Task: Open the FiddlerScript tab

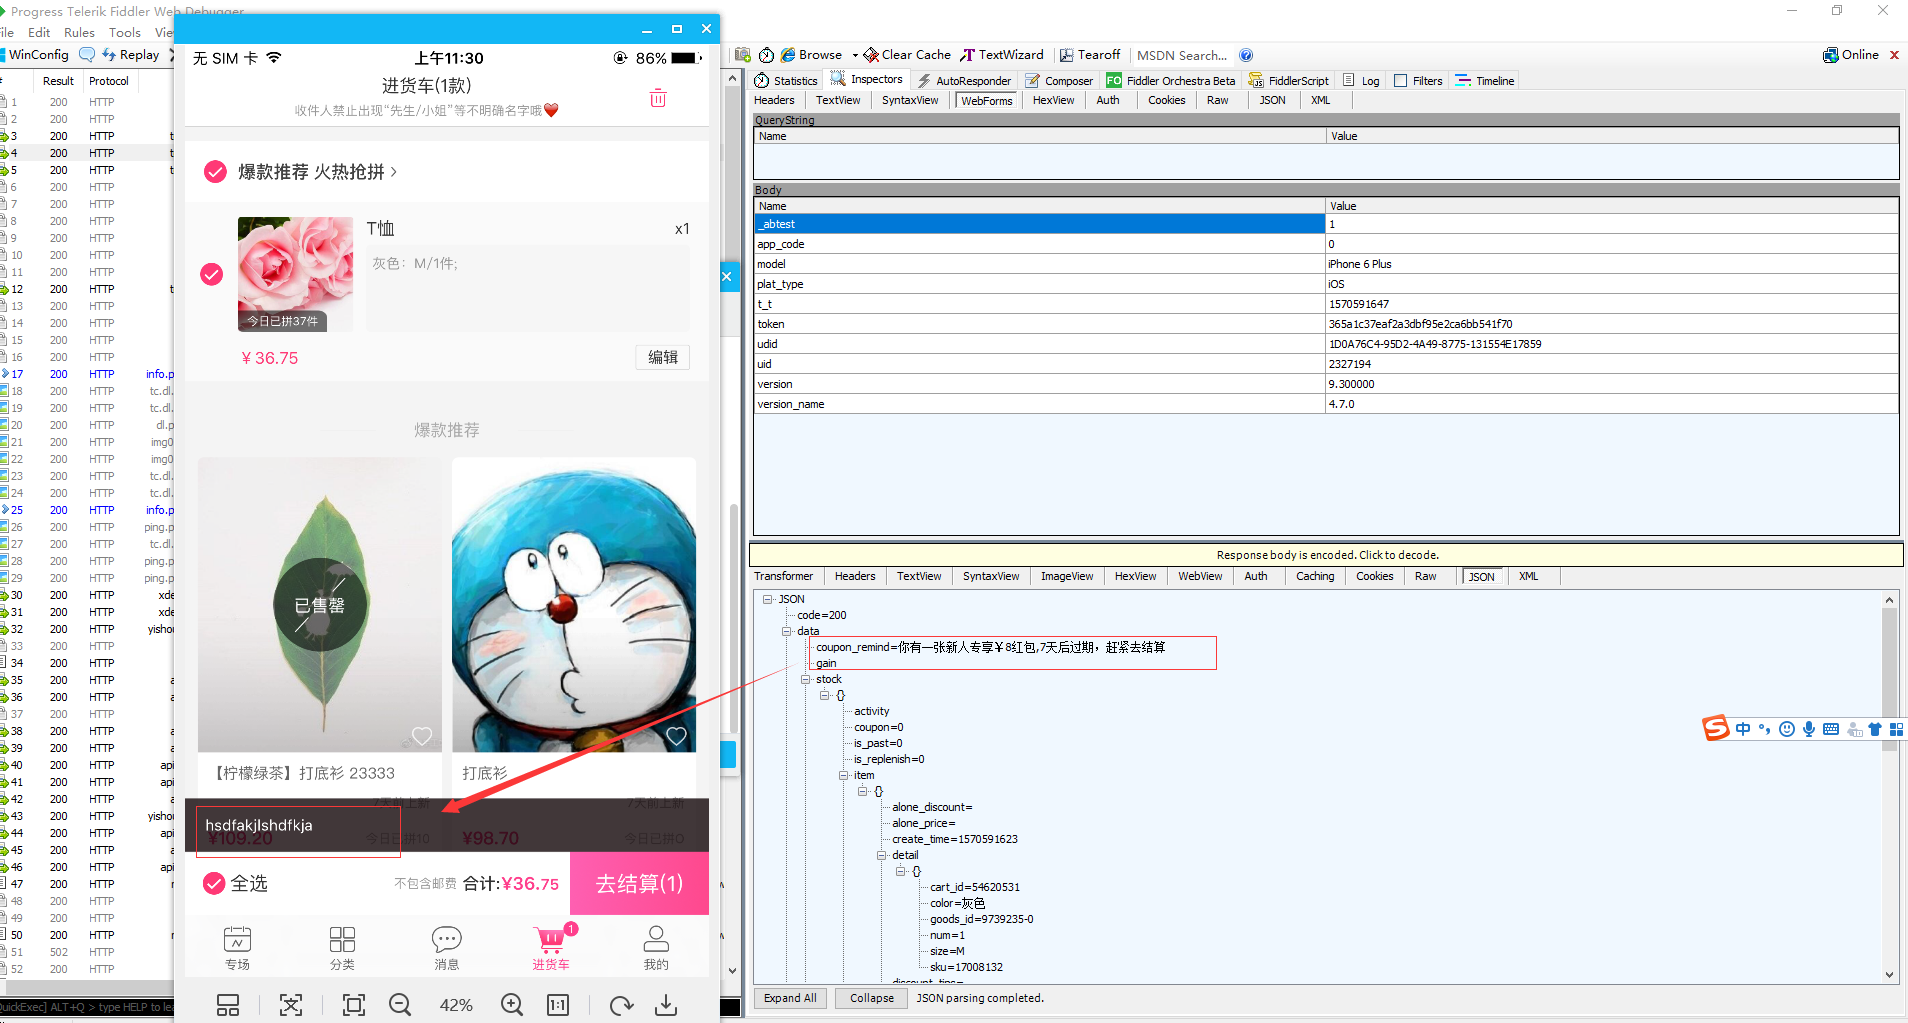Action: [1289, 81]
